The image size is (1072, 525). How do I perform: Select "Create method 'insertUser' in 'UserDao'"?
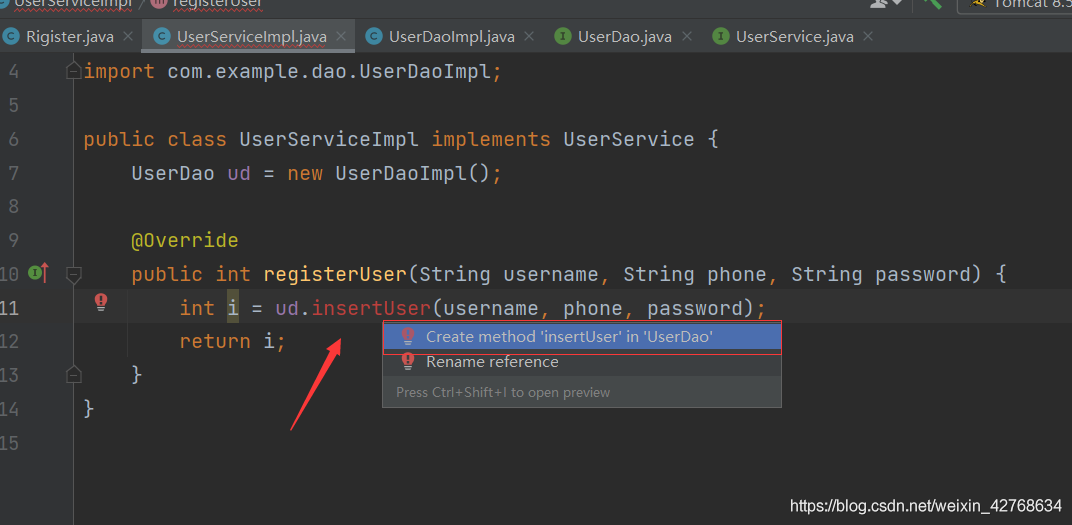coord(569,337)
